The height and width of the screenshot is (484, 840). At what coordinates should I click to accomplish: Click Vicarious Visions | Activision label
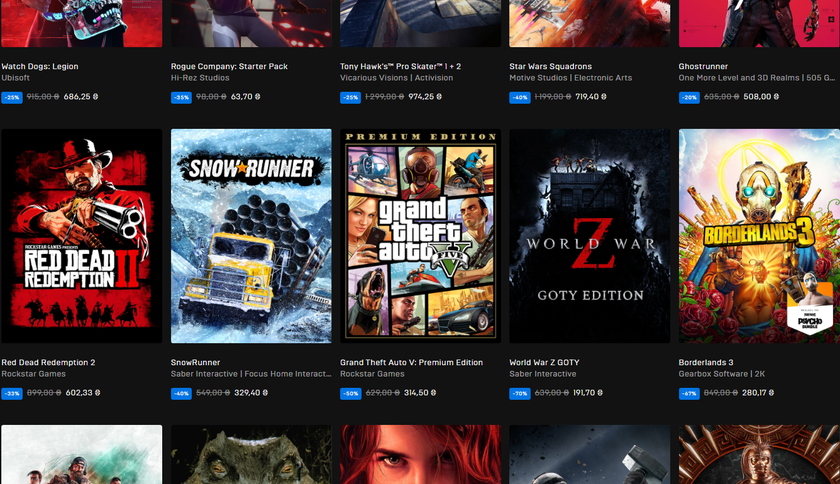[x=396, y=78]
